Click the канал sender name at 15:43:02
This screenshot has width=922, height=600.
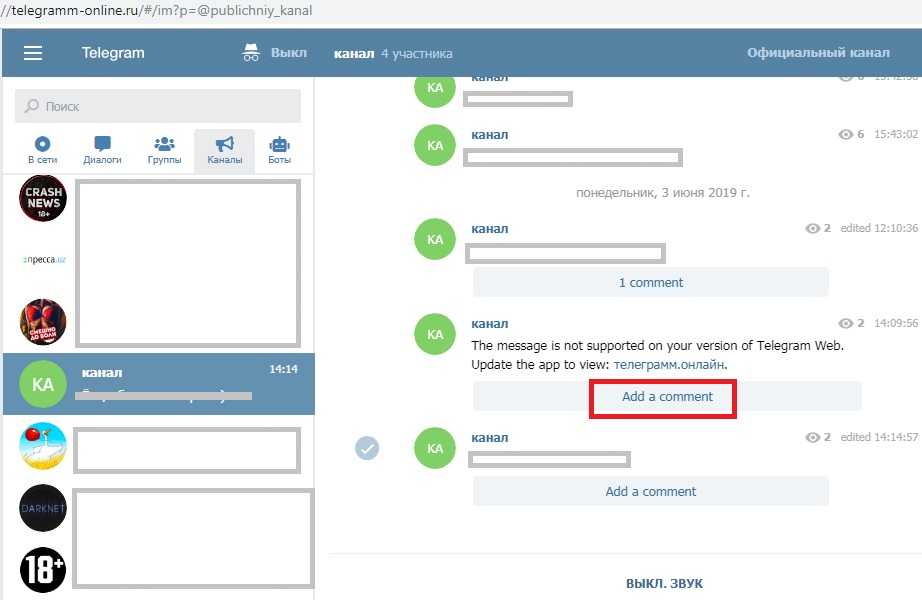point(490,135)
